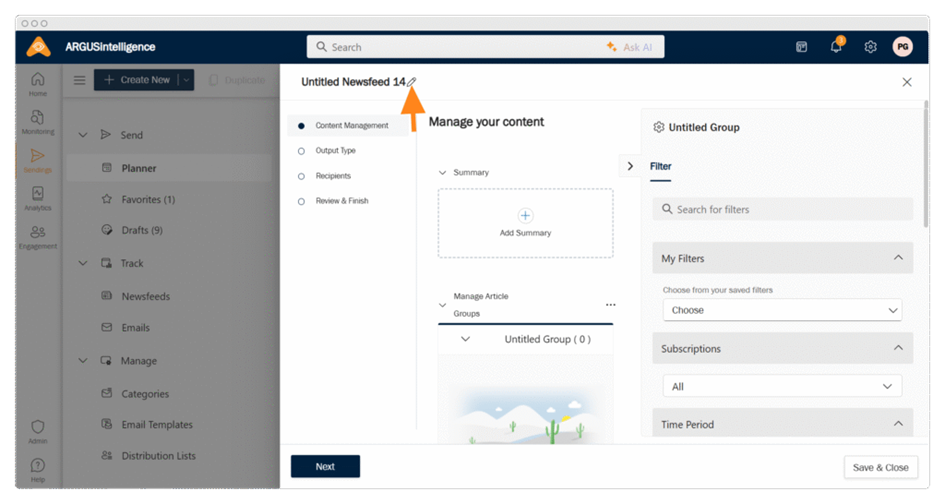
Task: Collapse the My Filters section
Action: pos(897,258)
